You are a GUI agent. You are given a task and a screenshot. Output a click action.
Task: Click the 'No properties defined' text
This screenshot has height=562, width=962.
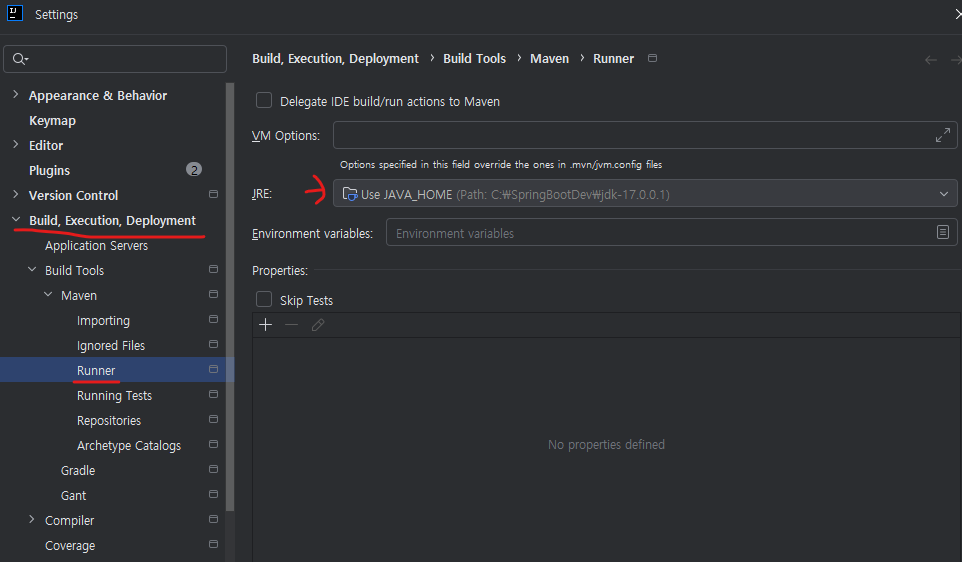point(606,444)
